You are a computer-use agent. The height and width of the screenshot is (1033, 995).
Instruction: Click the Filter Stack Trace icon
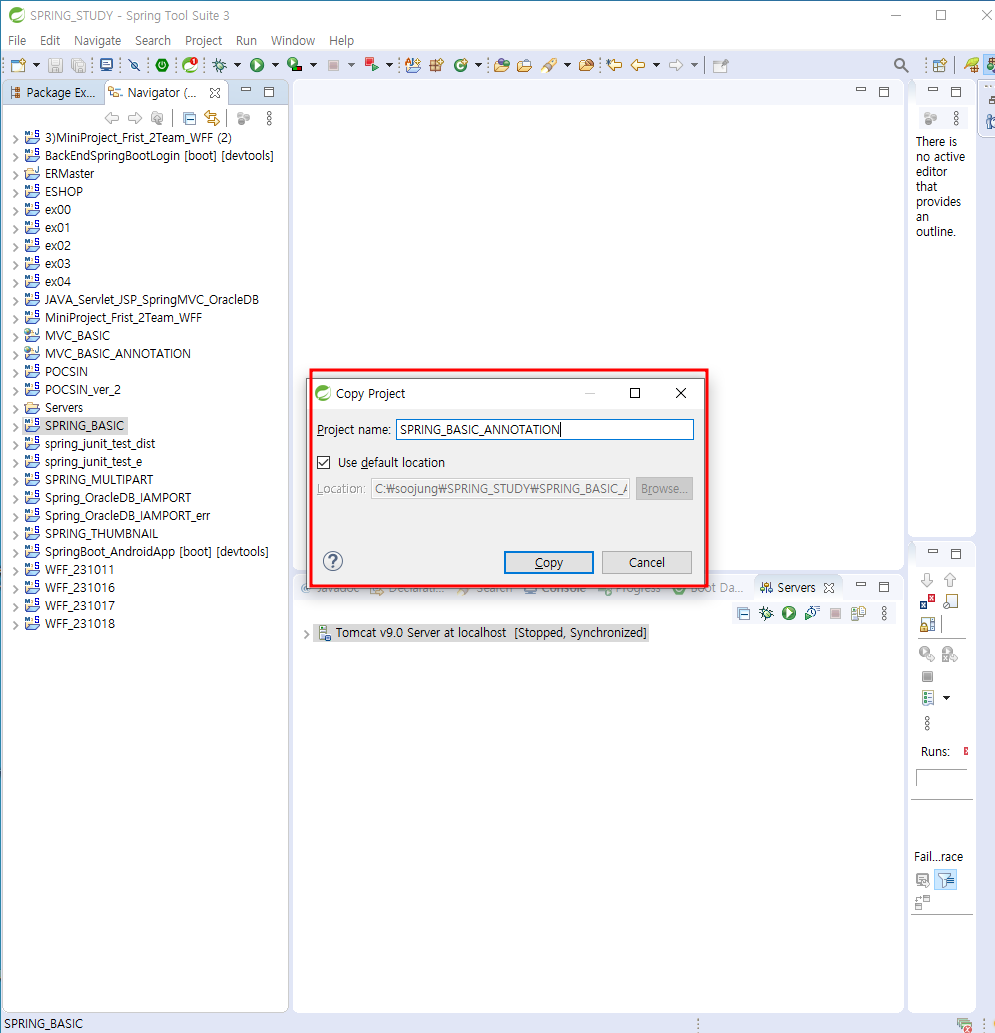(x=946, y=880)
